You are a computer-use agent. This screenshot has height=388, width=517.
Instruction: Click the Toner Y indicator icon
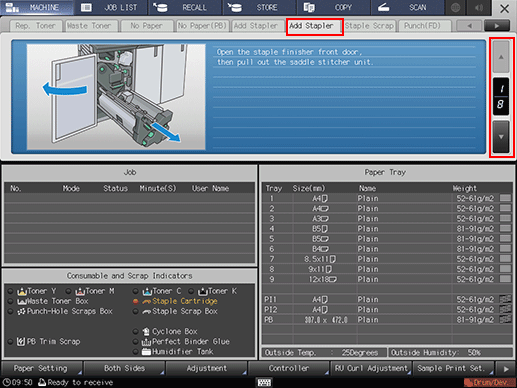pos(22,292)
